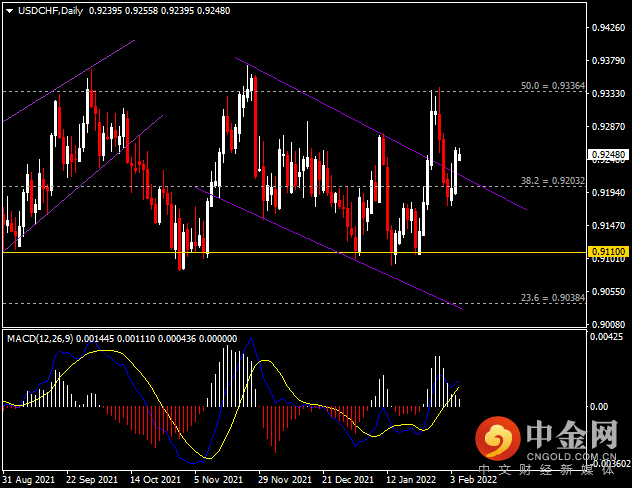Click the 29 Nov 2021 date label
Viewport: 632px width, 488px height.
[285, 480]
